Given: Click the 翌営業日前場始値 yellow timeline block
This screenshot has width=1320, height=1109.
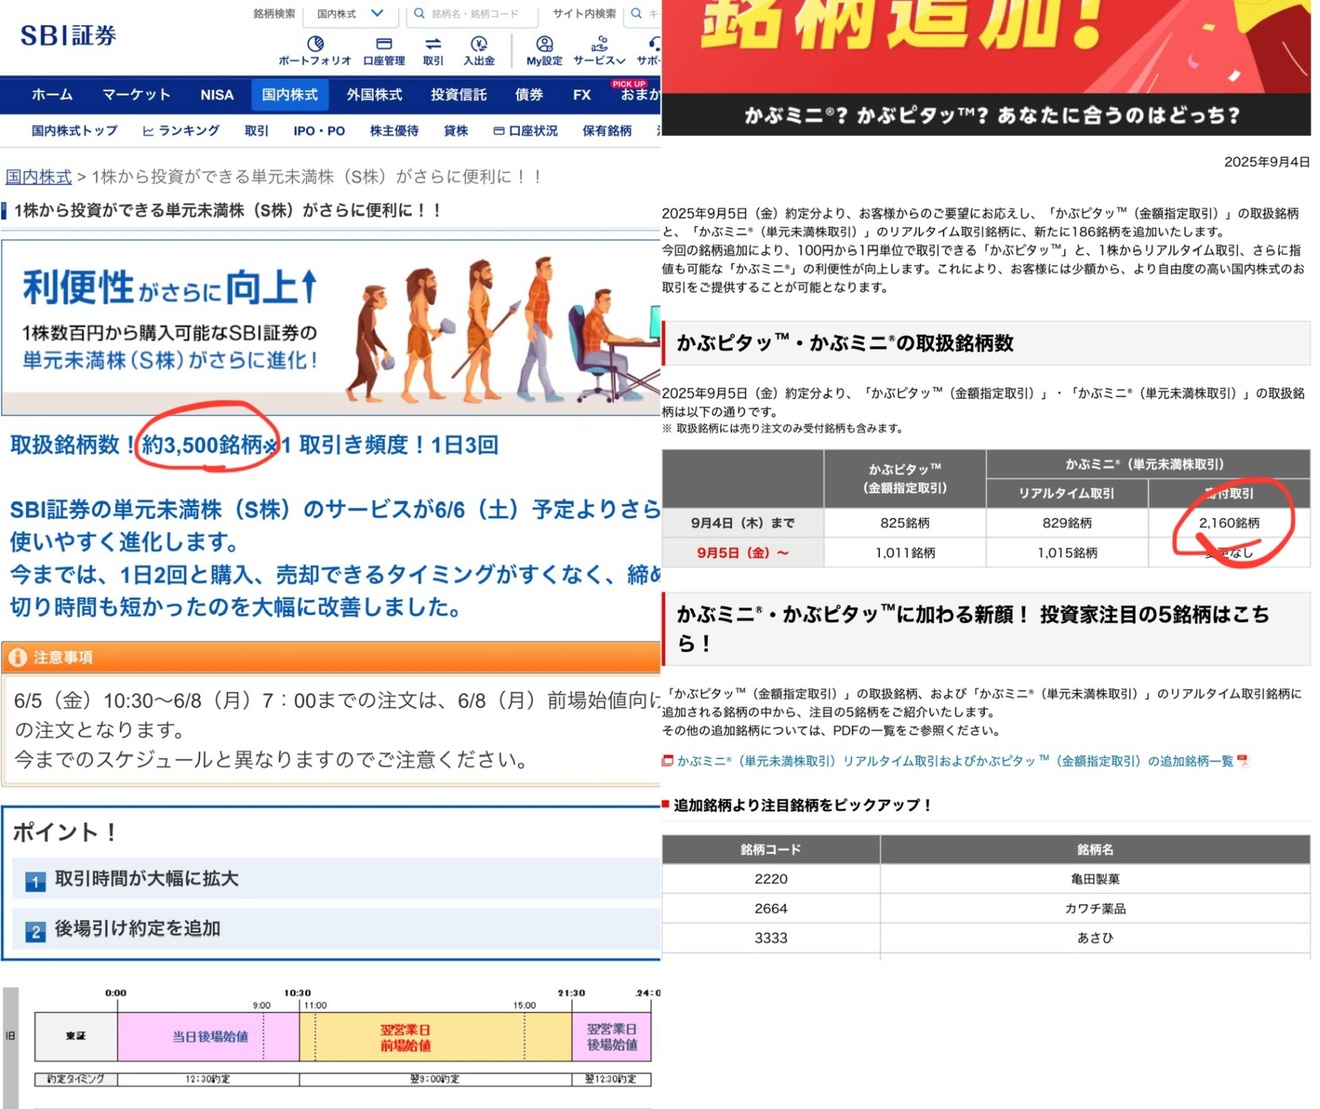Looking at the screenshot, I should [x=435, y=1036].
